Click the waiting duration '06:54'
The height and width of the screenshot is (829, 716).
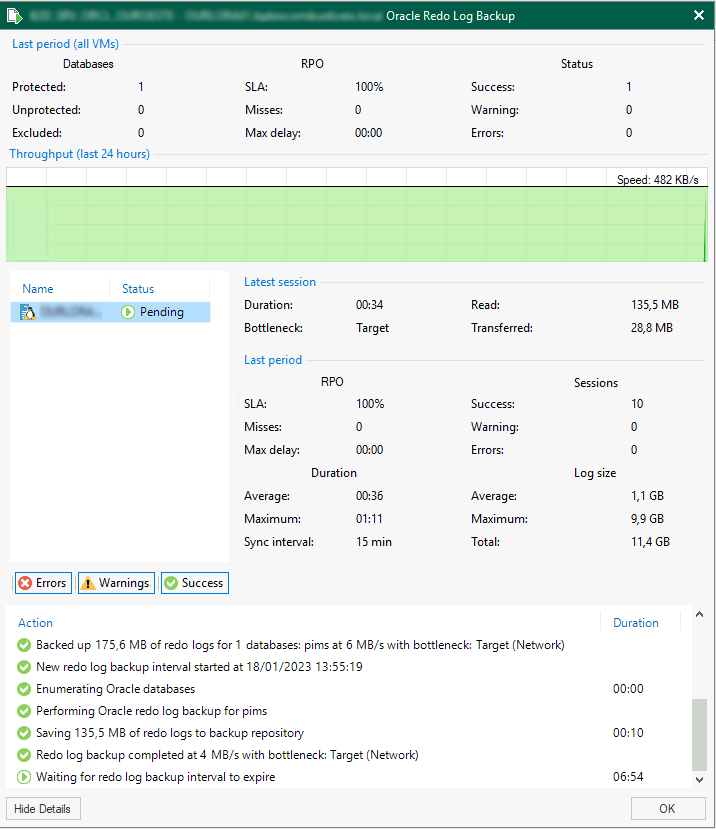[628, 777]
